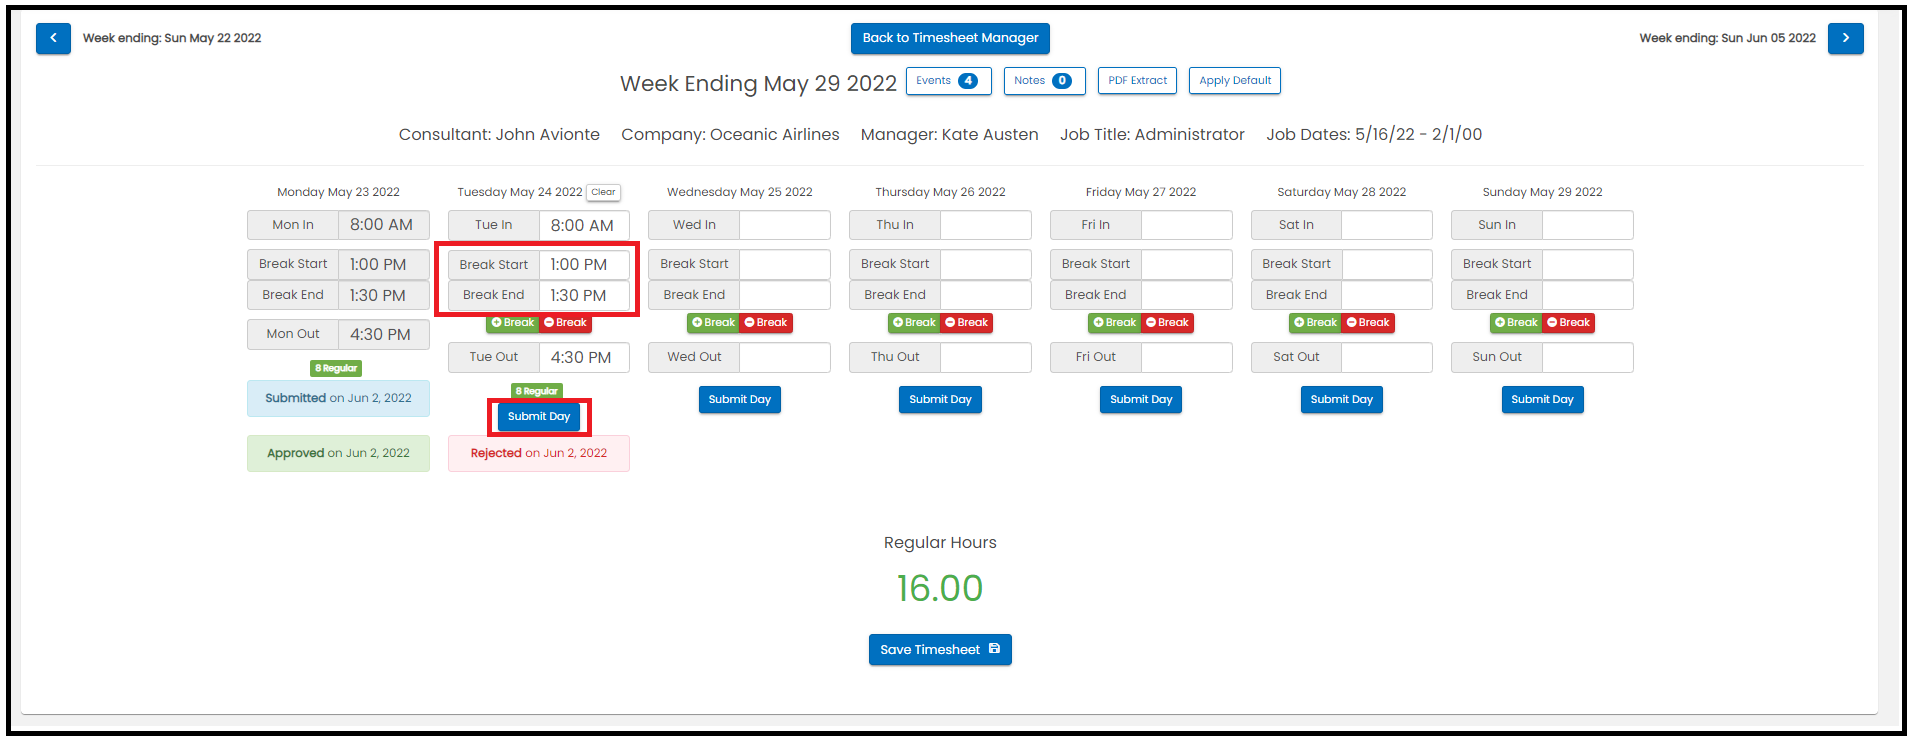This screenshot has height=745, width=1915.
Task: Go to next week with right chevron
Action: click(1845, 38)
